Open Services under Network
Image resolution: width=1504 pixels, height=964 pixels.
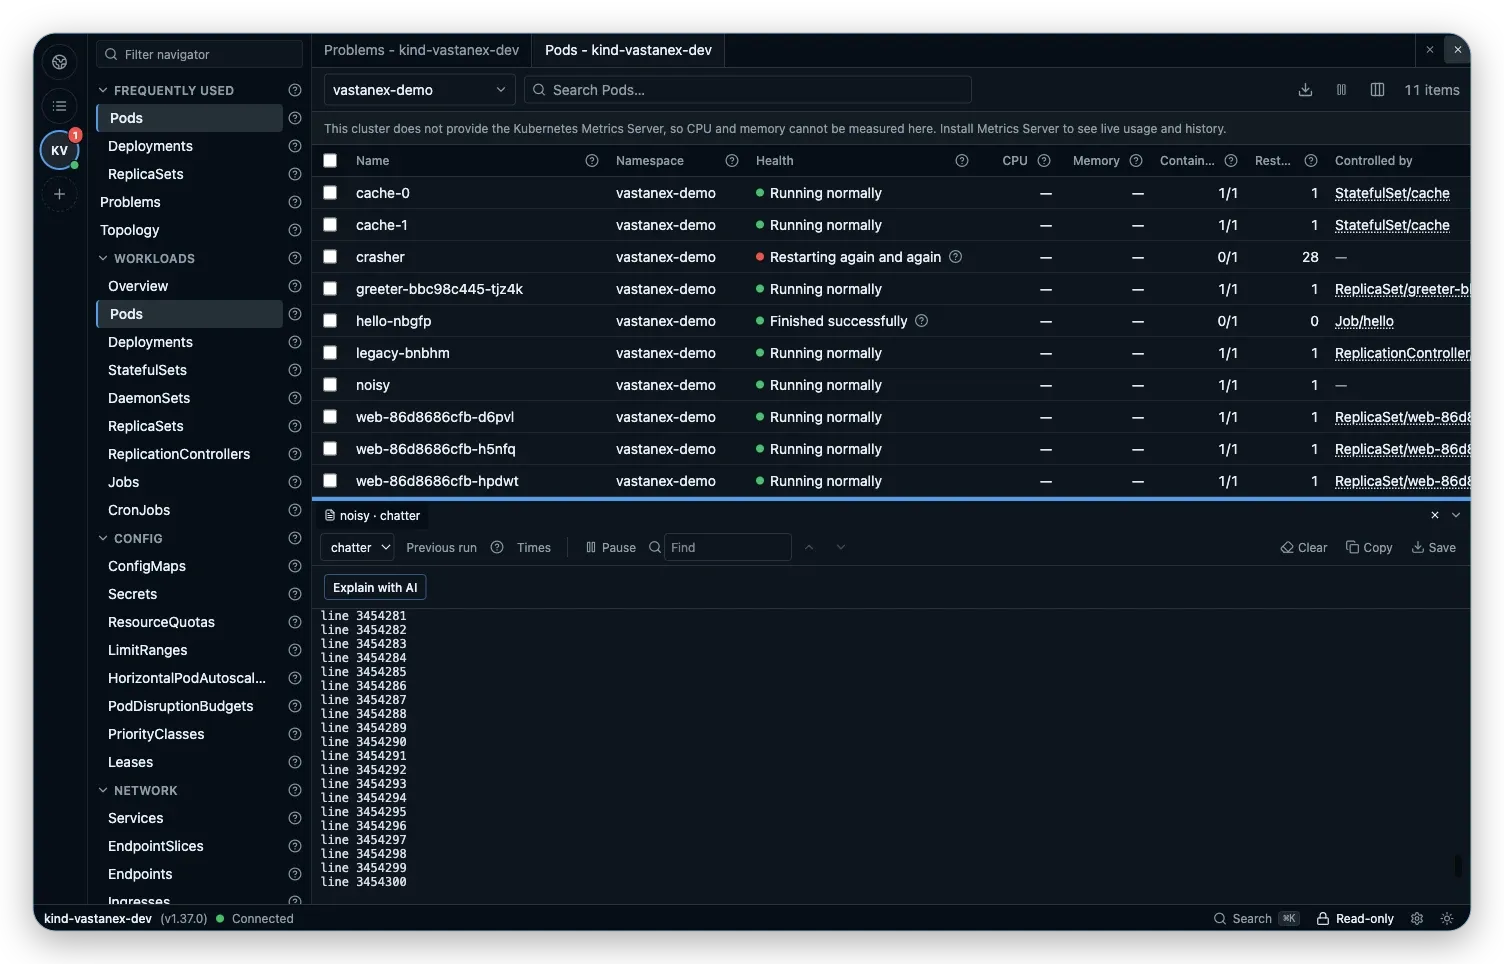(135, 818)
